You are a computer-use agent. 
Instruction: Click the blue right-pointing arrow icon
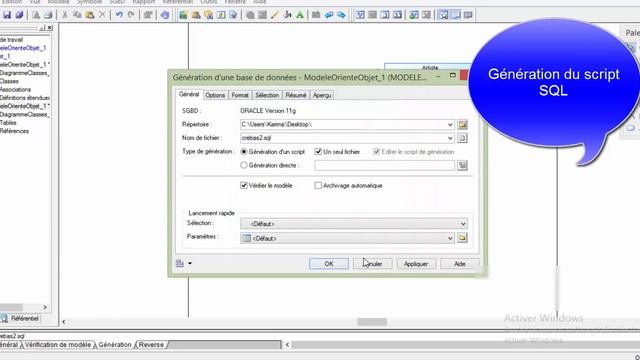pyautogui.click(x=341, y=15)
